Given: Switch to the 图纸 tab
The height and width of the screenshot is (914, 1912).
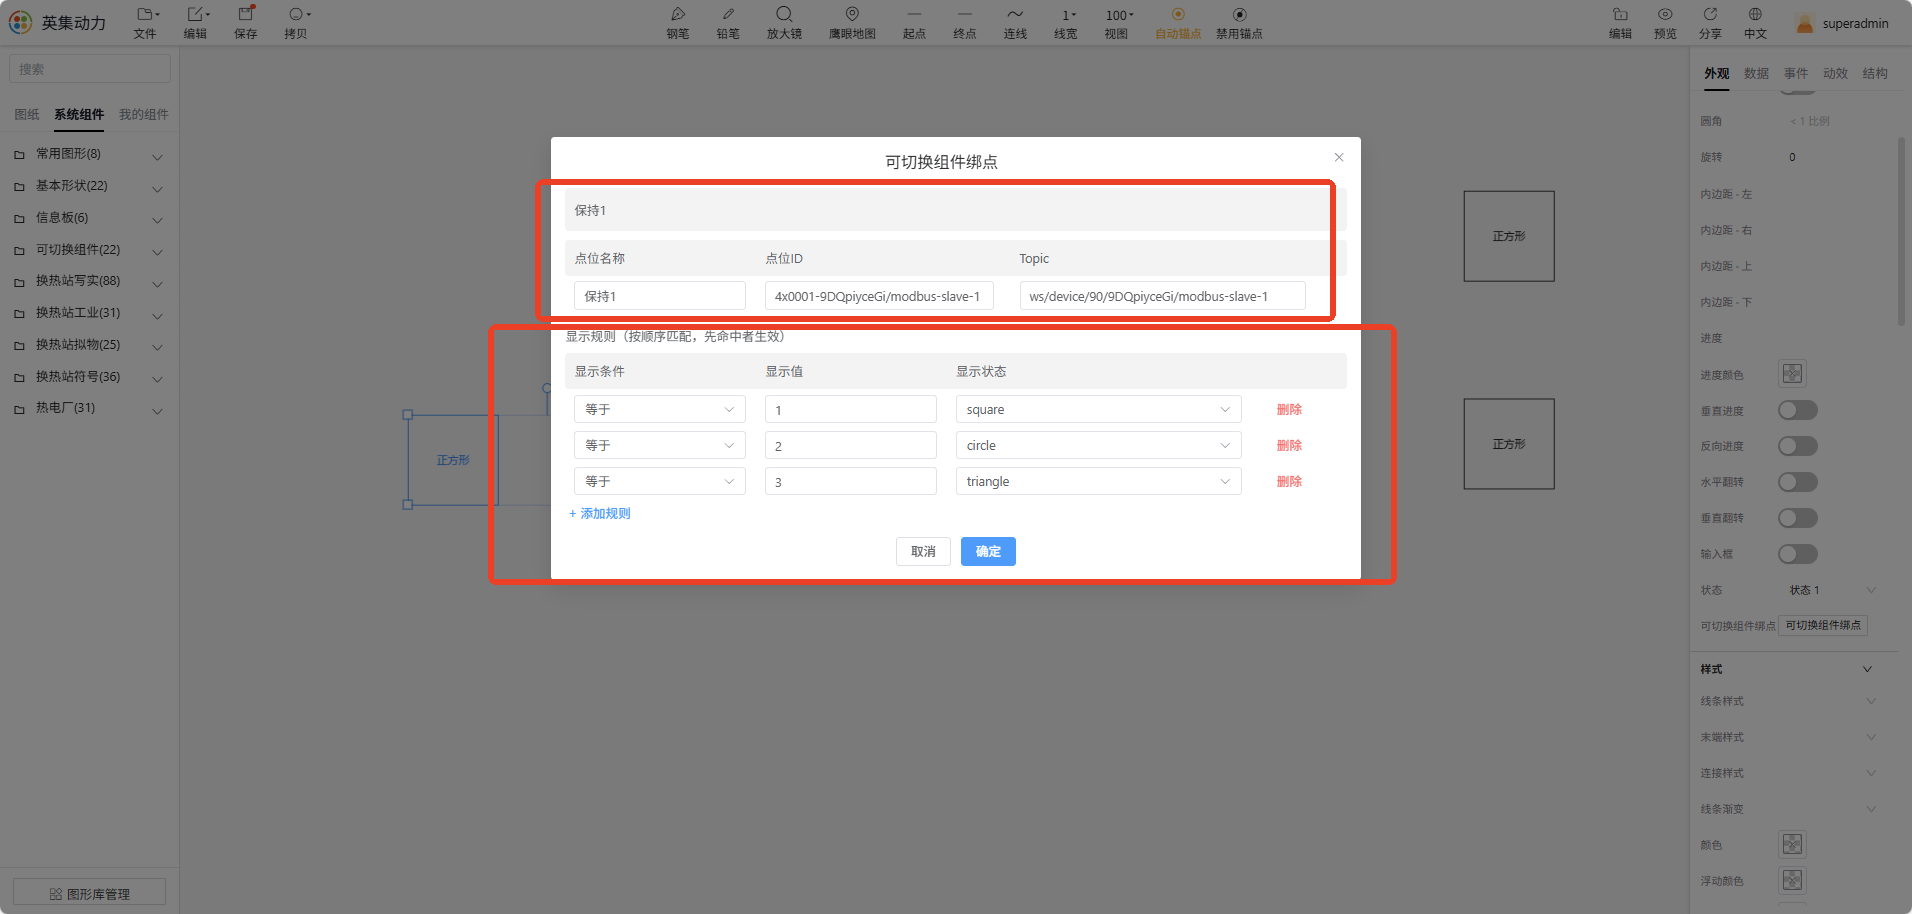Looking at the screenshot, I should coord(27,114).
